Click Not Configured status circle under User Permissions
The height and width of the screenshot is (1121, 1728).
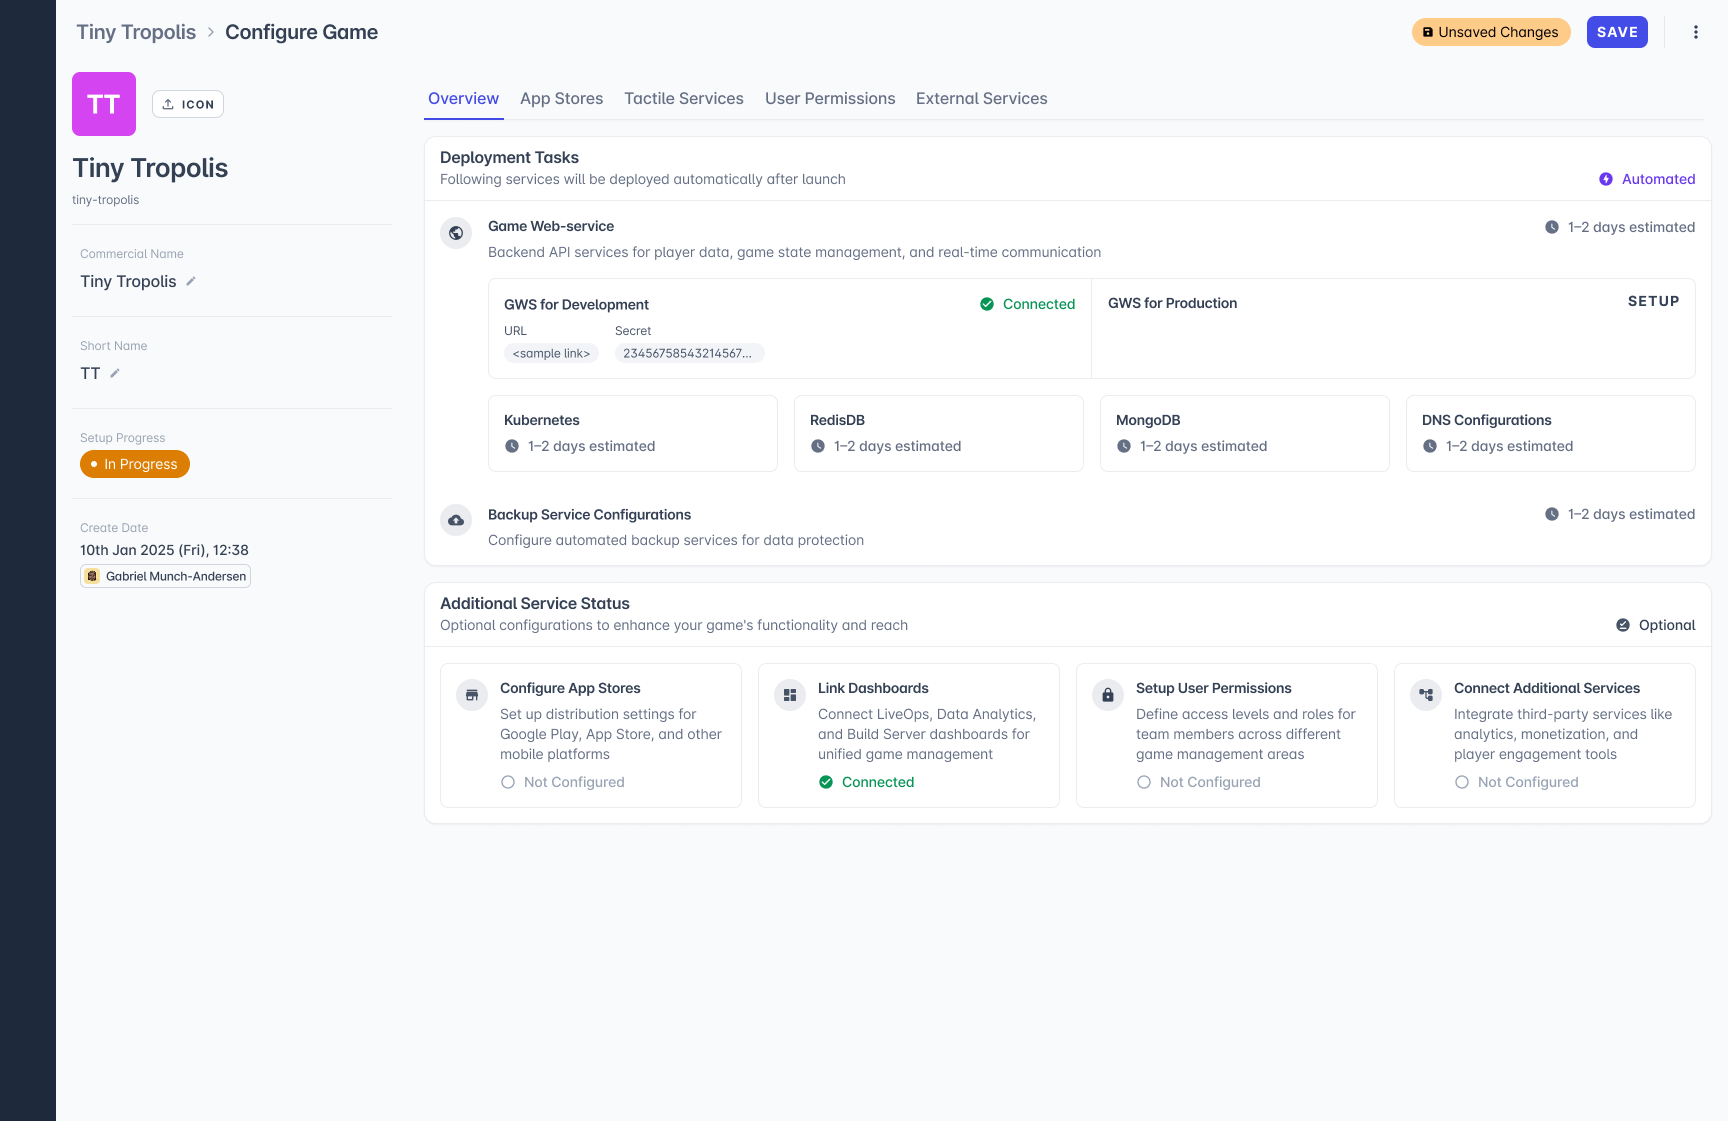coord(1144,782)
